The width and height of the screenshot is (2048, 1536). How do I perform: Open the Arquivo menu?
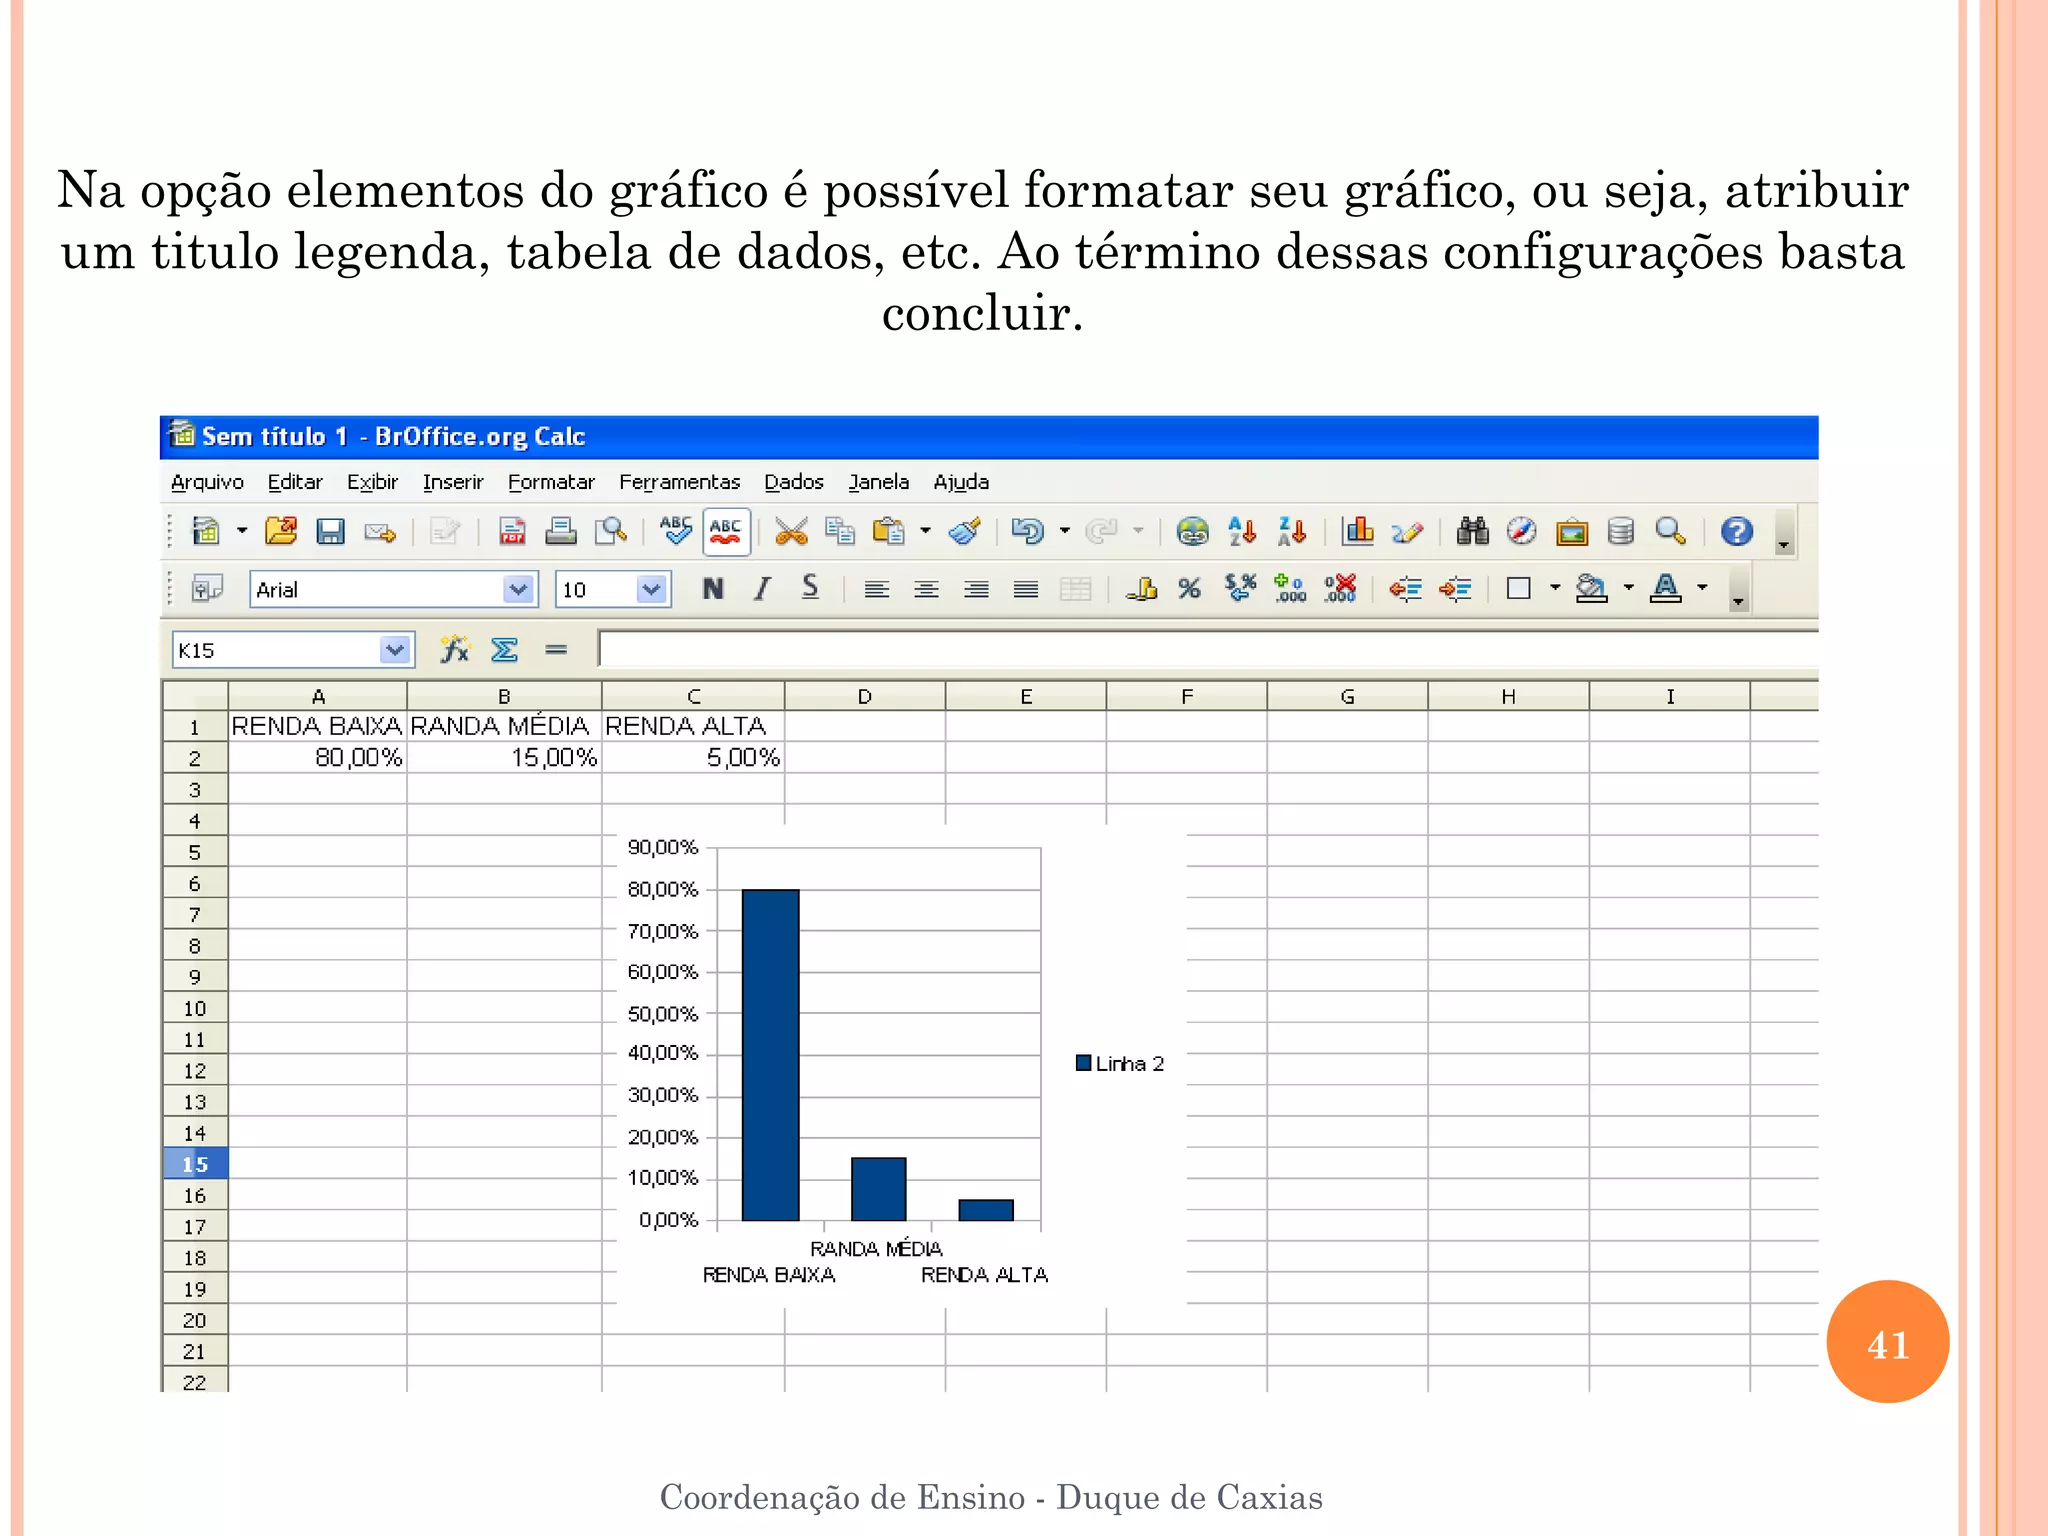click(207, 482)
